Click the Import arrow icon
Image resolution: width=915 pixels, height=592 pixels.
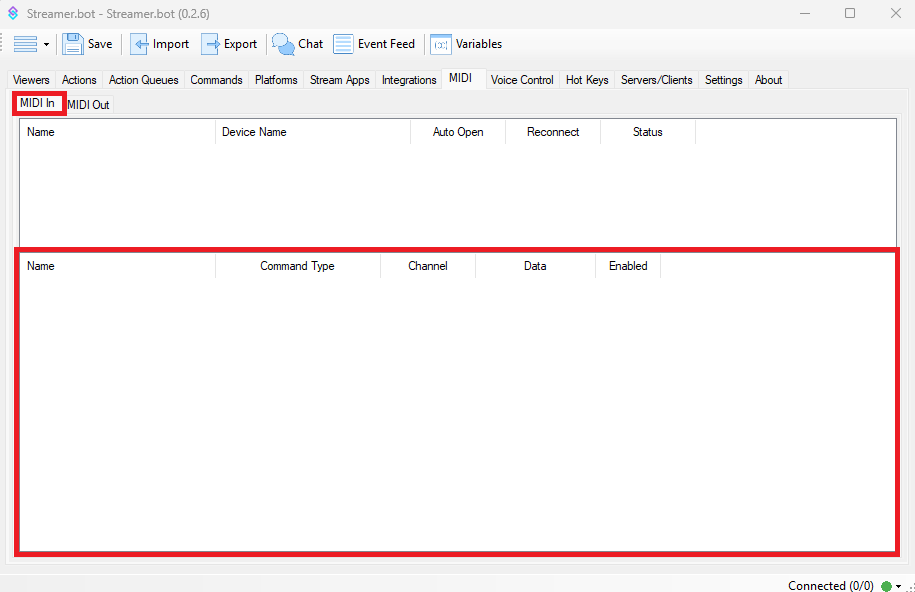pos(139,44)
